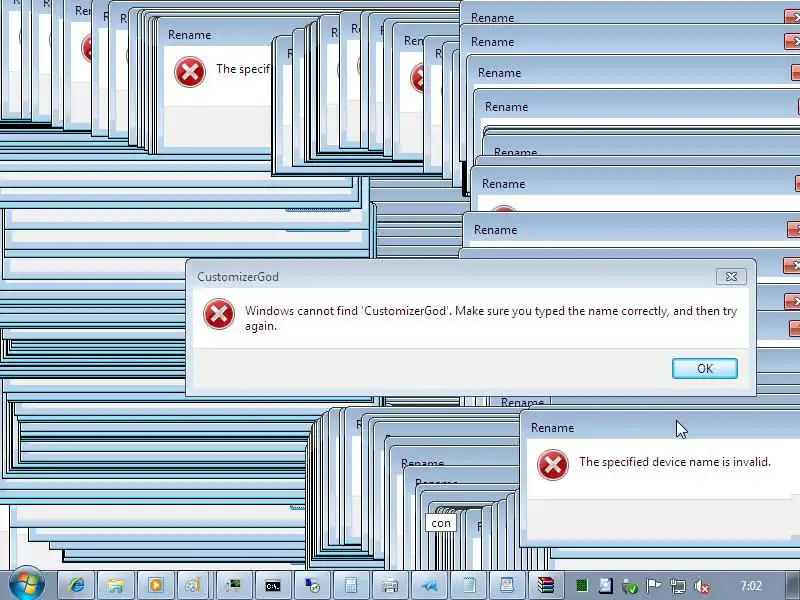Image resolution: width=800 pixels, height=600 pixels.
Task: Click error icon in 'device name is invalid' dialog
Action: (553, 465)
